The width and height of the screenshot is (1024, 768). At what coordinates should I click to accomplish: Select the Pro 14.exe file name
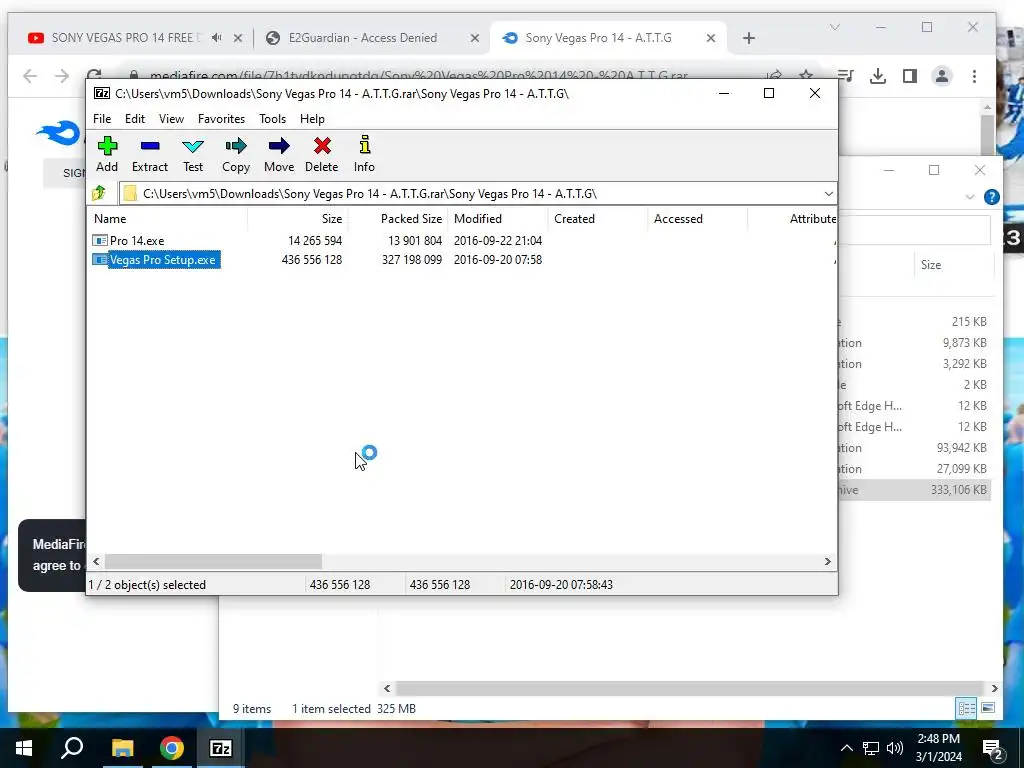click(x=137, y=240)
